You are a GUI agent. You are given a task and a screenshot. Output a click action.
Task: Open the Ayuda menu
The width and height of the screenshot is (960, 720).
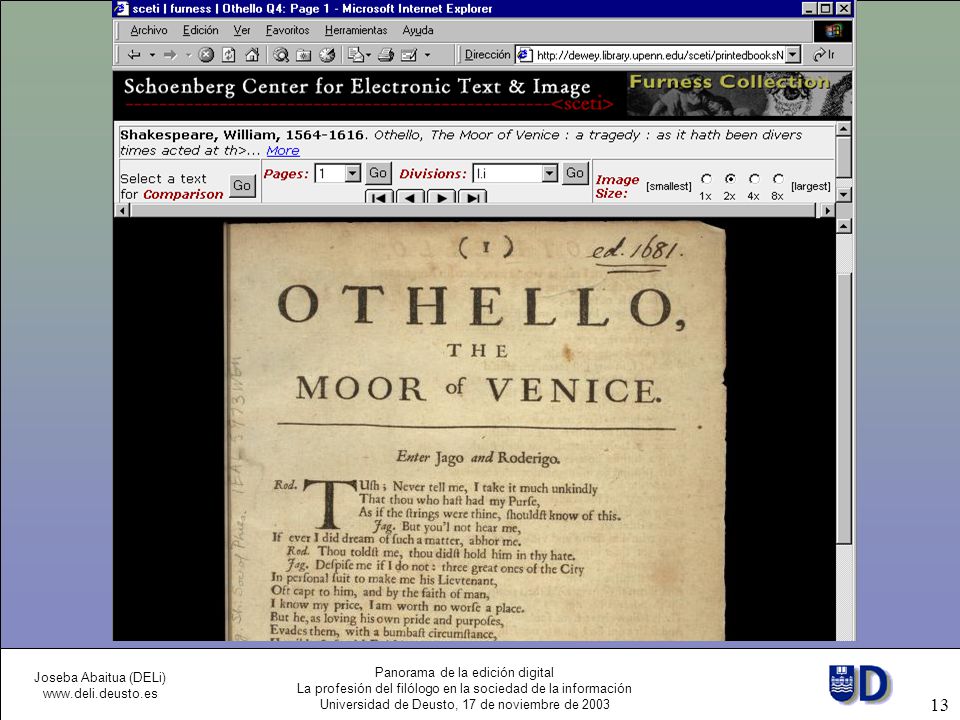point(418,30)
